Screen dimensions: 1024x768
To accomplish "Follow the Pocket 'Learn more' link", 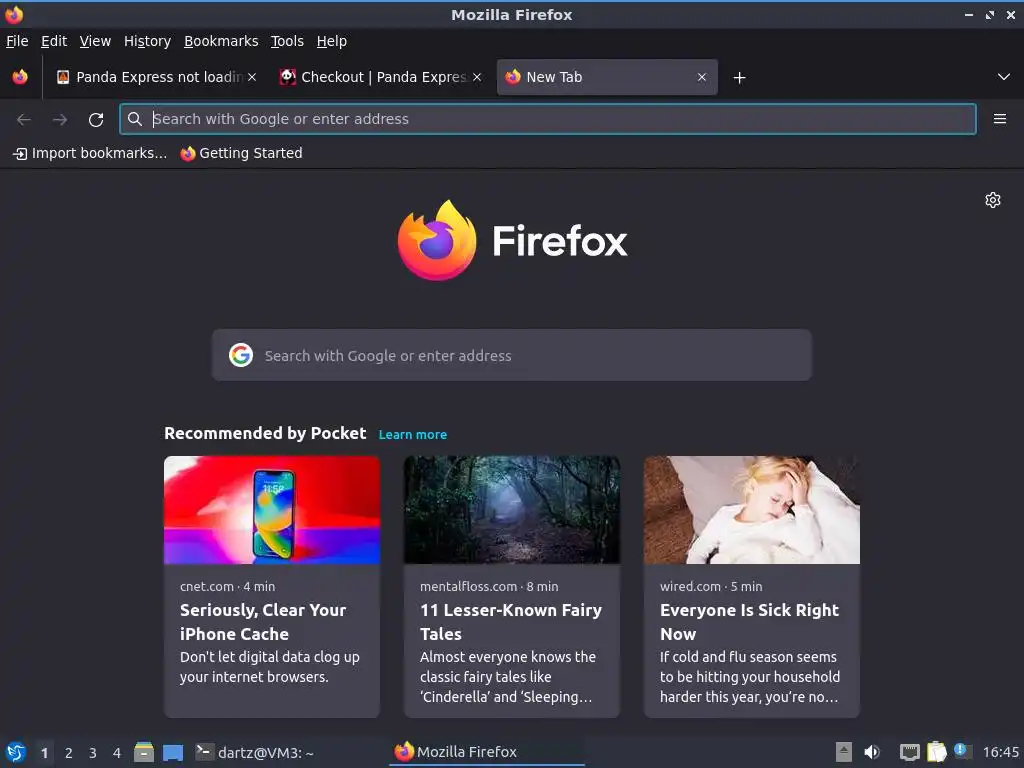I will [413, 434].
